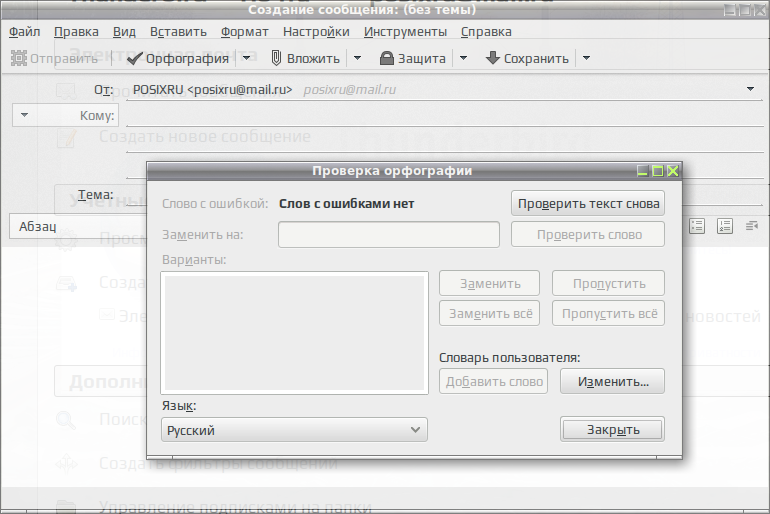Screen dimensions: 770x514
Task: Click the Пропустить button
Action: 608,284
